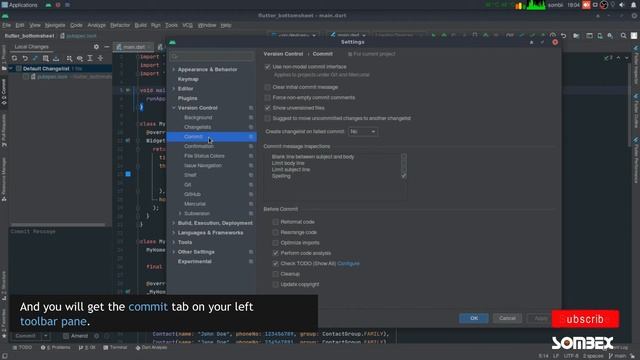
Task: Open Create changelist on failed commit dropdown
Action: coord(363,132)
